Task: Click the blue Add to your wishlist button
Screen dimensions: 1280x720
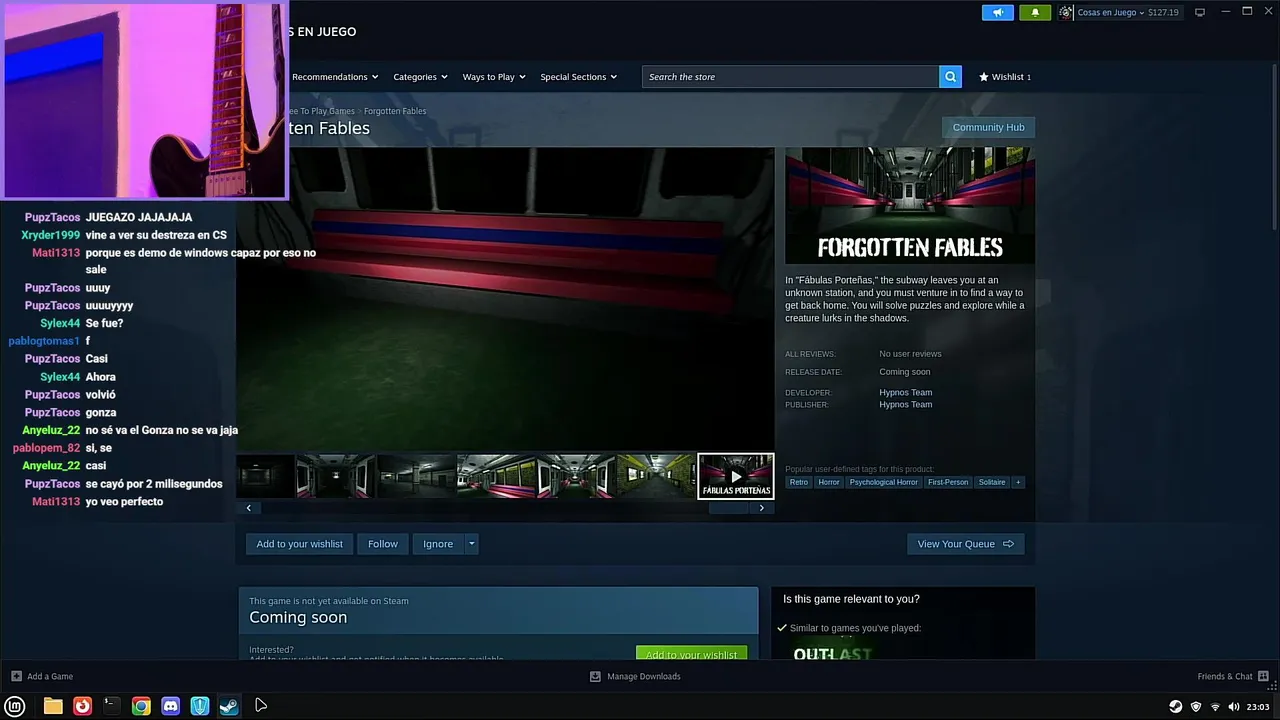Action: coord(299,544)
